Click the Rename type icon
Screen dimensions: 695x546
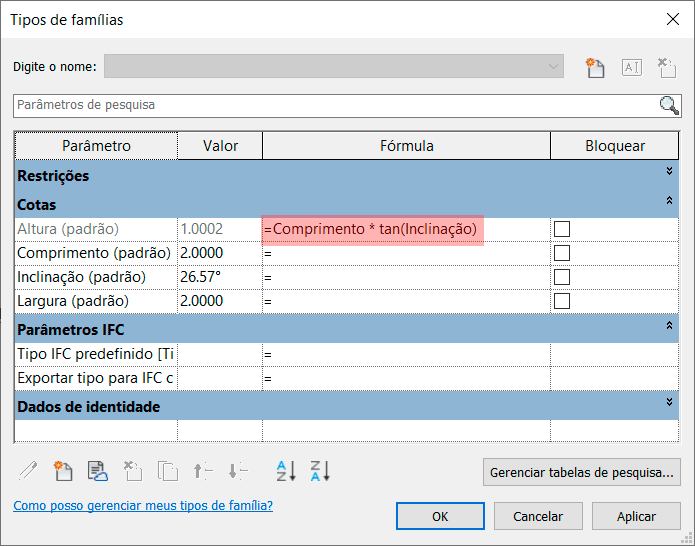click(x=631, y=67)
